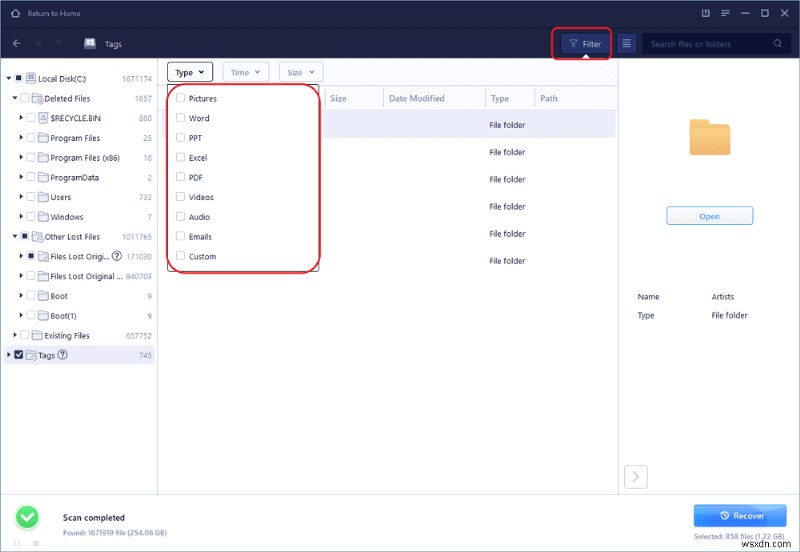
Task: Open the Time filter dropdown
Action: tap(245, 72)
